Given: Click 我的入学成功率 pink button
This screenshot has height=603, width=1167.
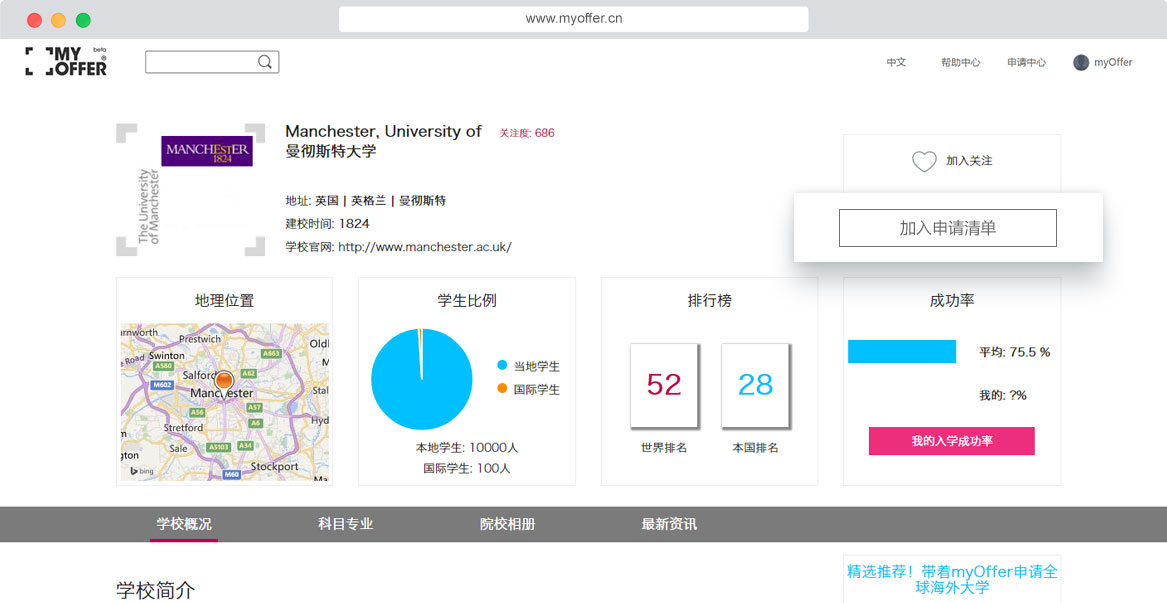Looking at the screenshot, I should pyautogui.click(x=952, y=441).
